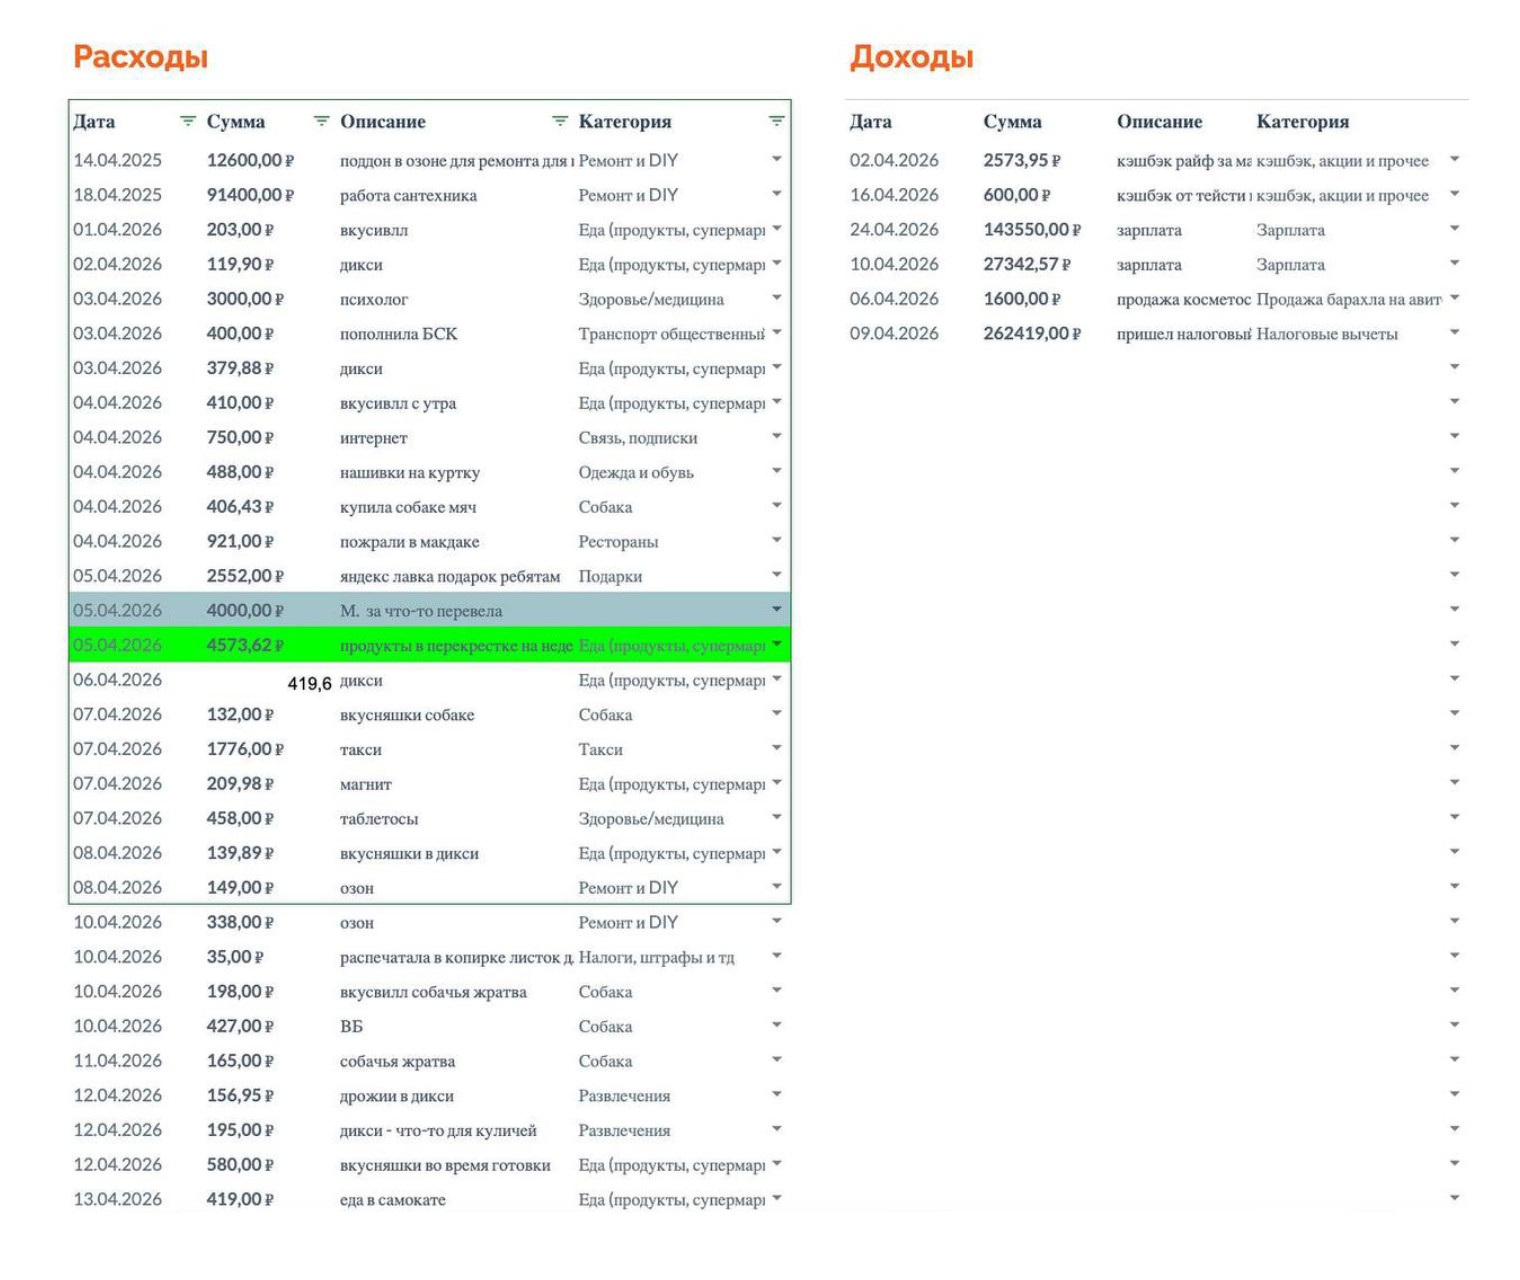1520x1280 pixels.
Task: Select the date cell 24.04.2026 in income
Action: coord(894,230)
